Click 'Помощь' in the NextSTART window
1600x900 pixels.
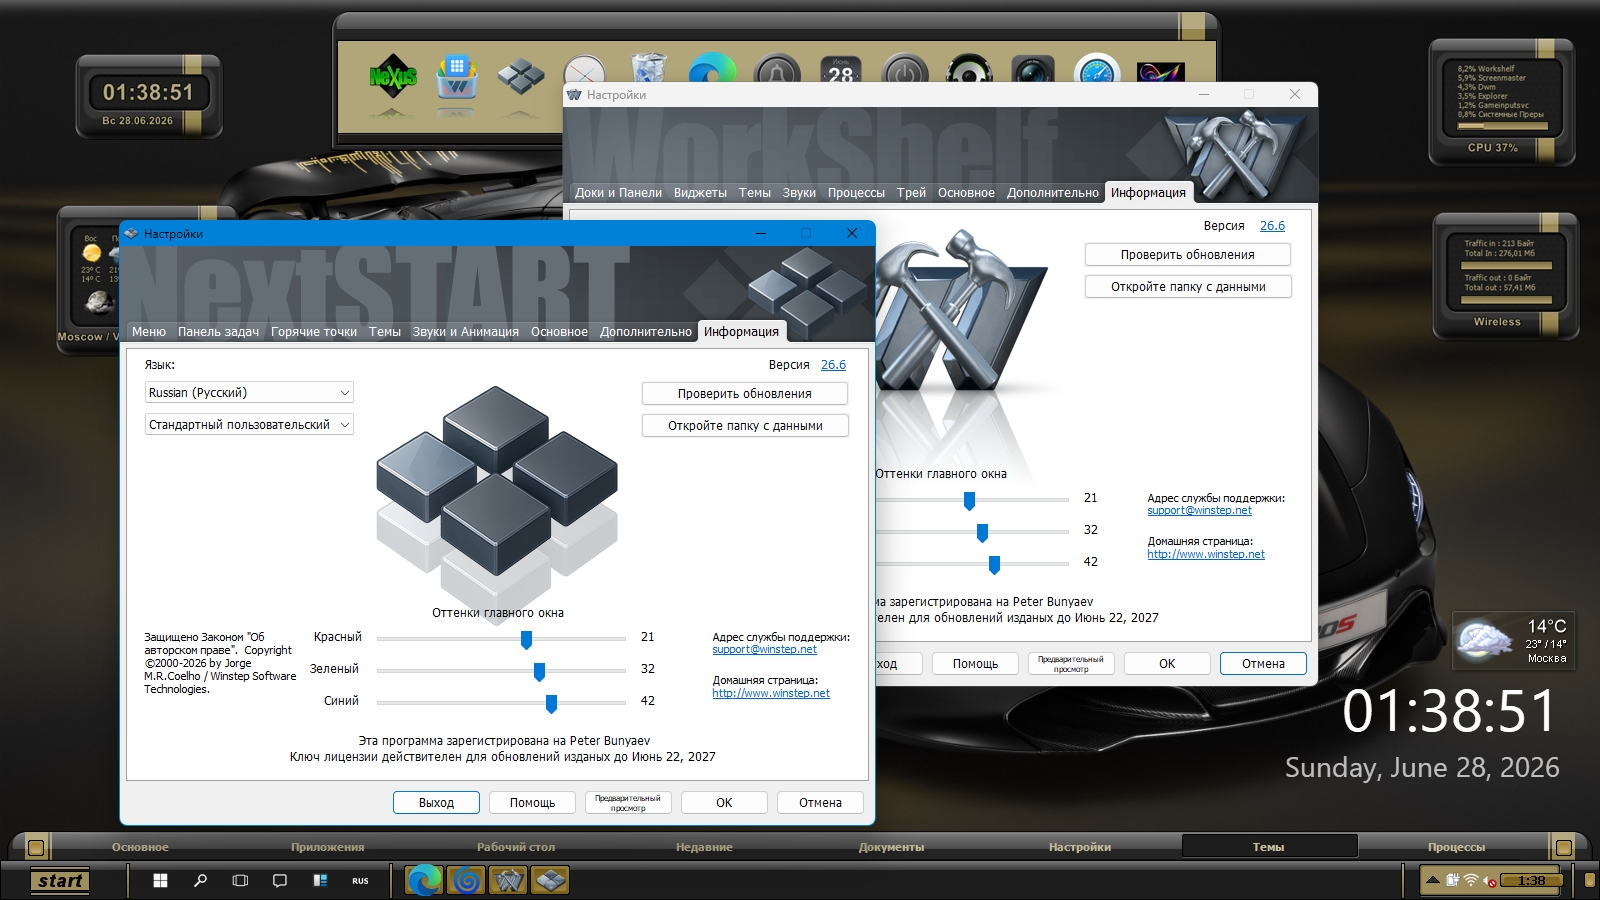[x=533, y=803]
